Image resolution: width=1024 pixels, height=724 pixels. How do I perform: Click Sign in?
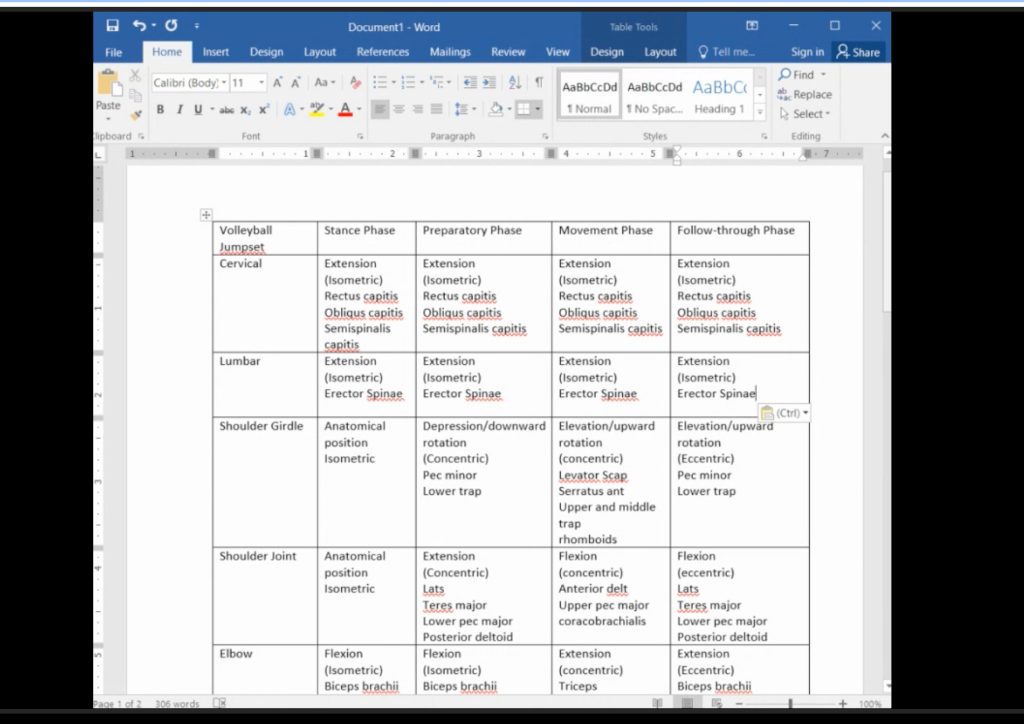click(x=807, y=52)
